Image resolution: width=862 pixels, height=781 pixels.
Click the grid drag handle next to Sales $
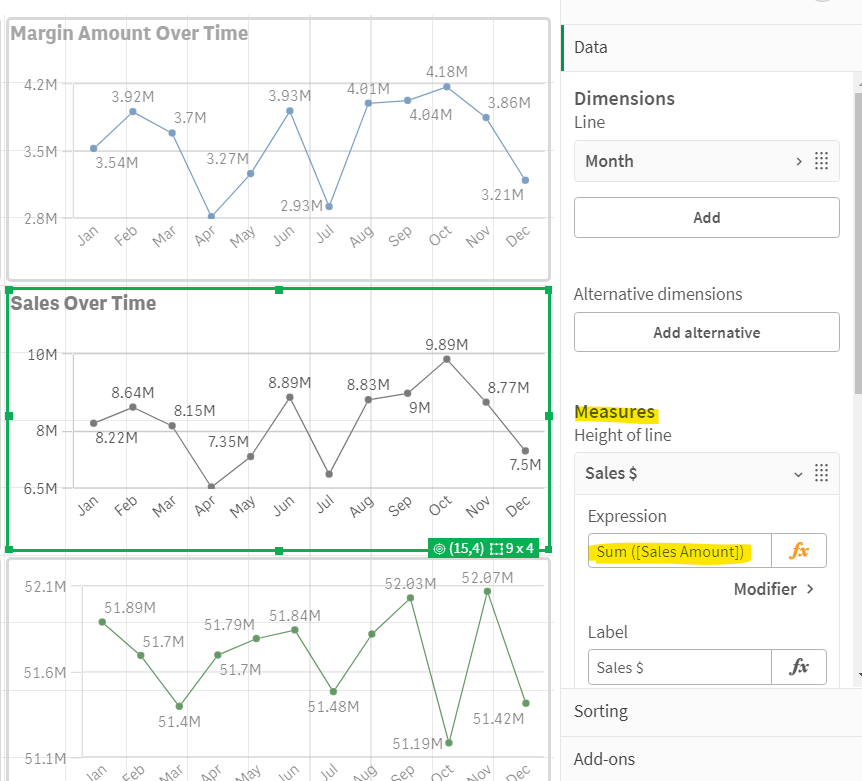click(822, 473)
